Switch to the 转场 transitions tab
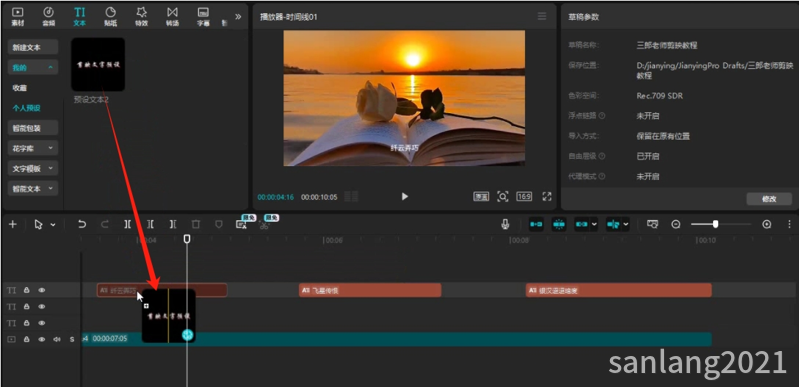799x387 pixels. 173,16
